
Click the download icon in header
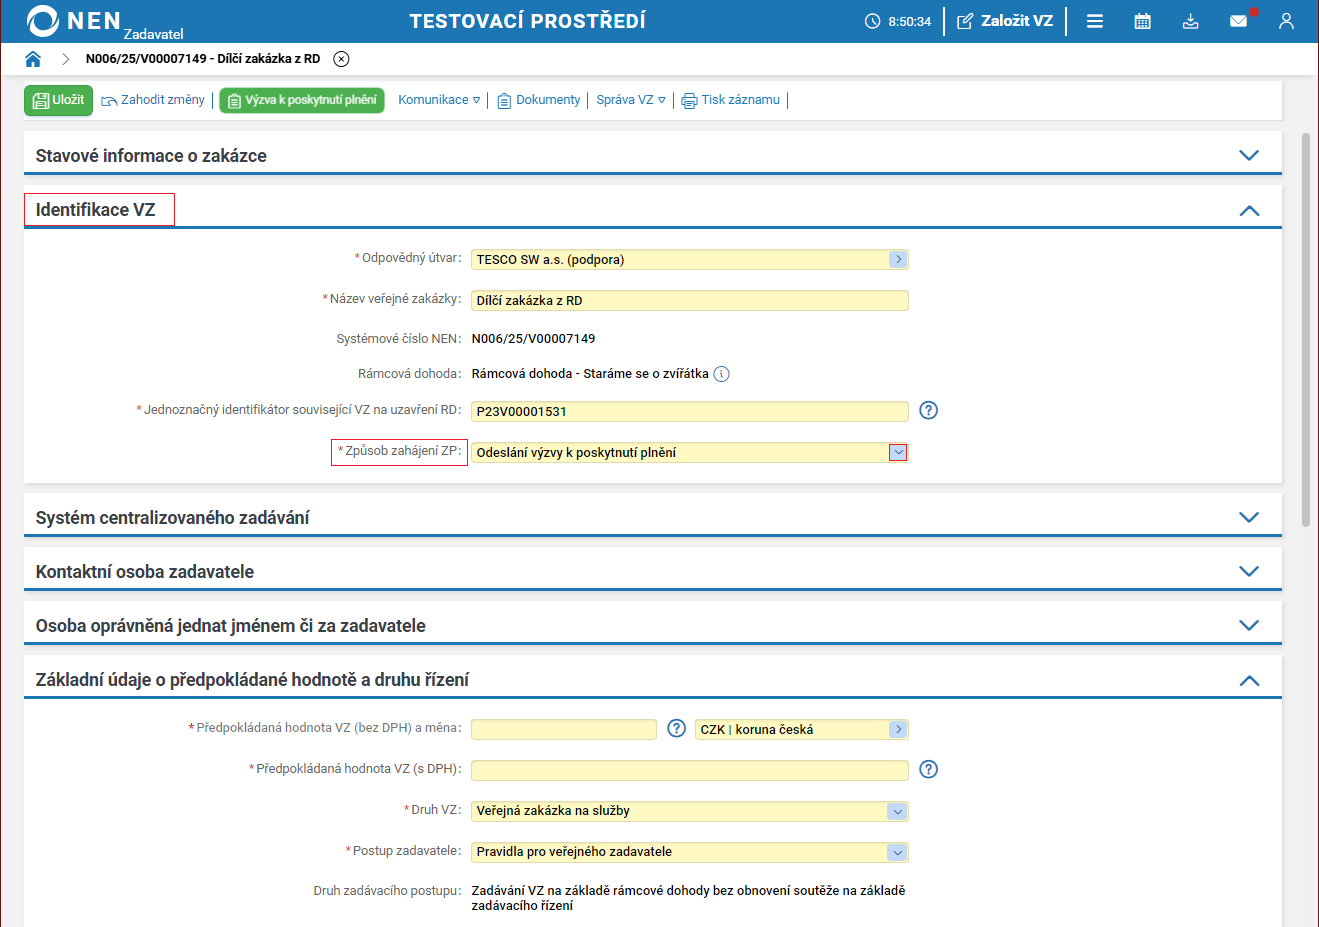click(1190, 21)
